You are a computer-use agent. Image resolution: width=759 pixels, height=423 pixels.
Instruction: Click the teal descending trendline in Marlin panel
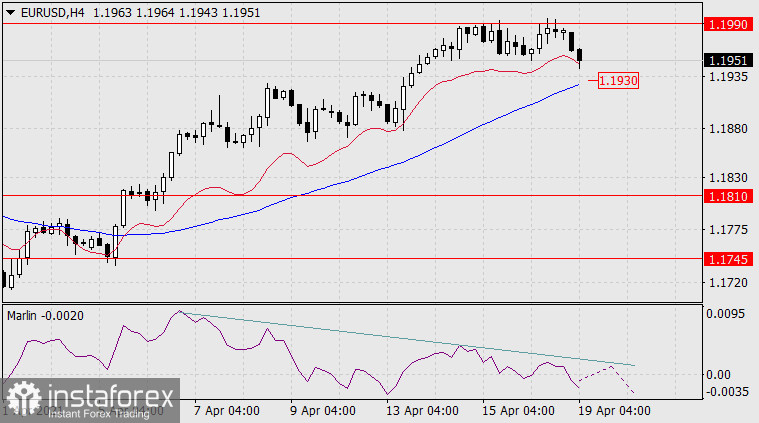click(400, 338)
